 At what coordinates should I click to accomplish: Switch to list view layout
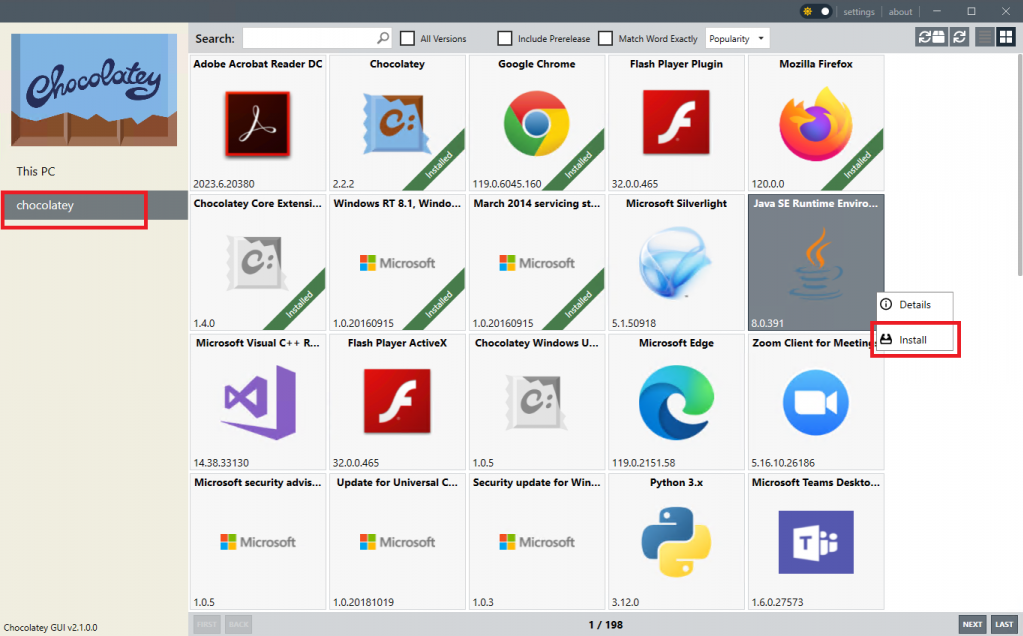(985, 37)
